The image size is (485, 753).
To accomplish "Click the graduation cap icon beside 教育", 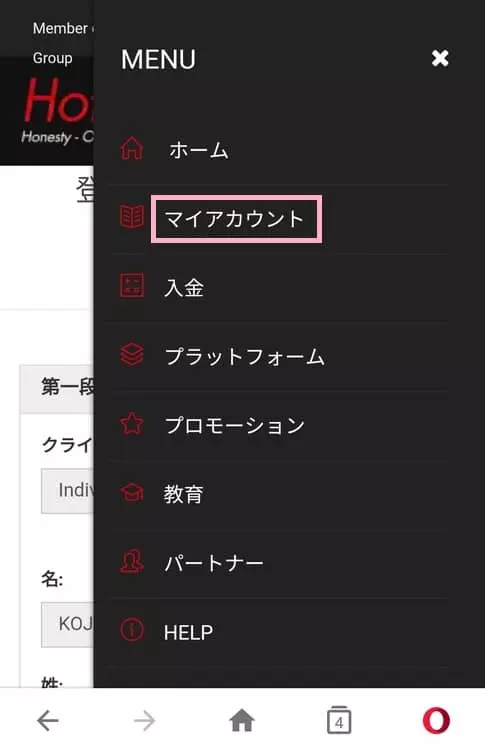I will (x=132, y=493).
